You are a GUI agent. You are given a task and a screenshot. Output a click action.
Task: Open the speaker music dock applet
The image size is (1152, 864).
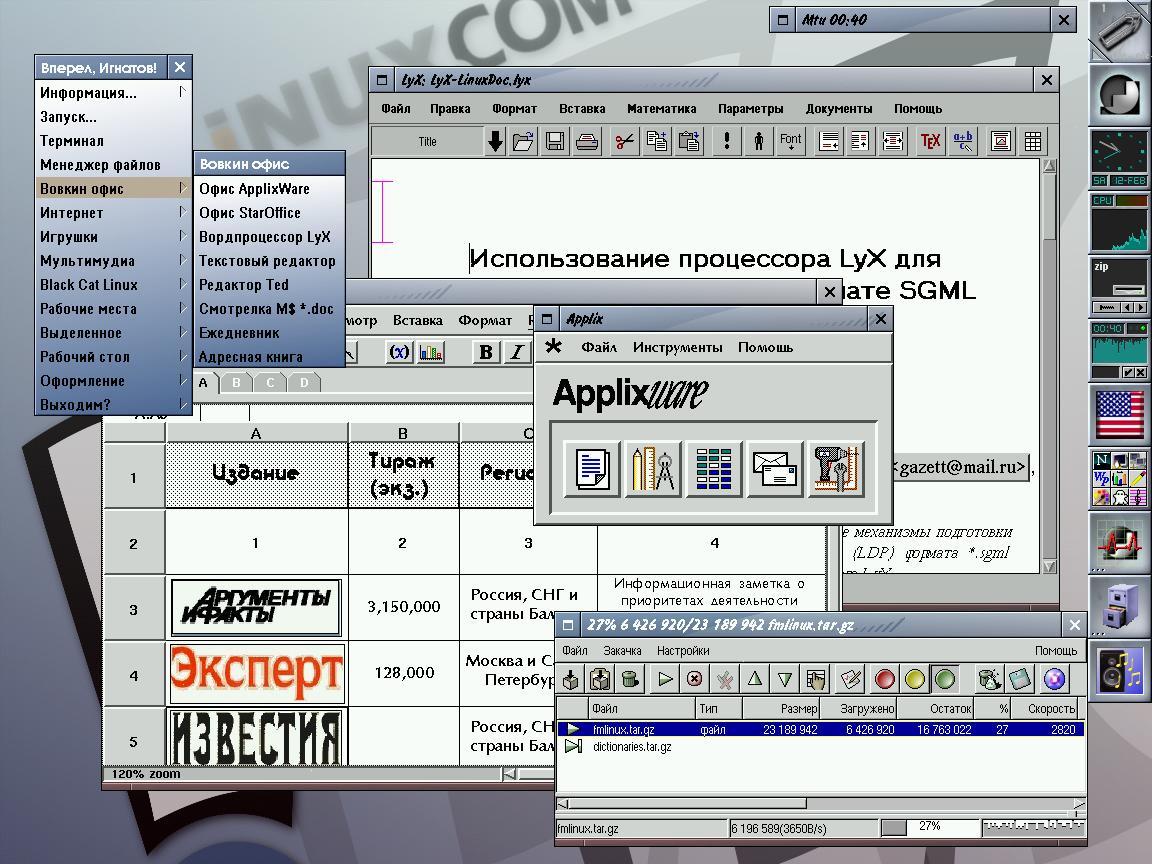click(x=1119, y=670)
